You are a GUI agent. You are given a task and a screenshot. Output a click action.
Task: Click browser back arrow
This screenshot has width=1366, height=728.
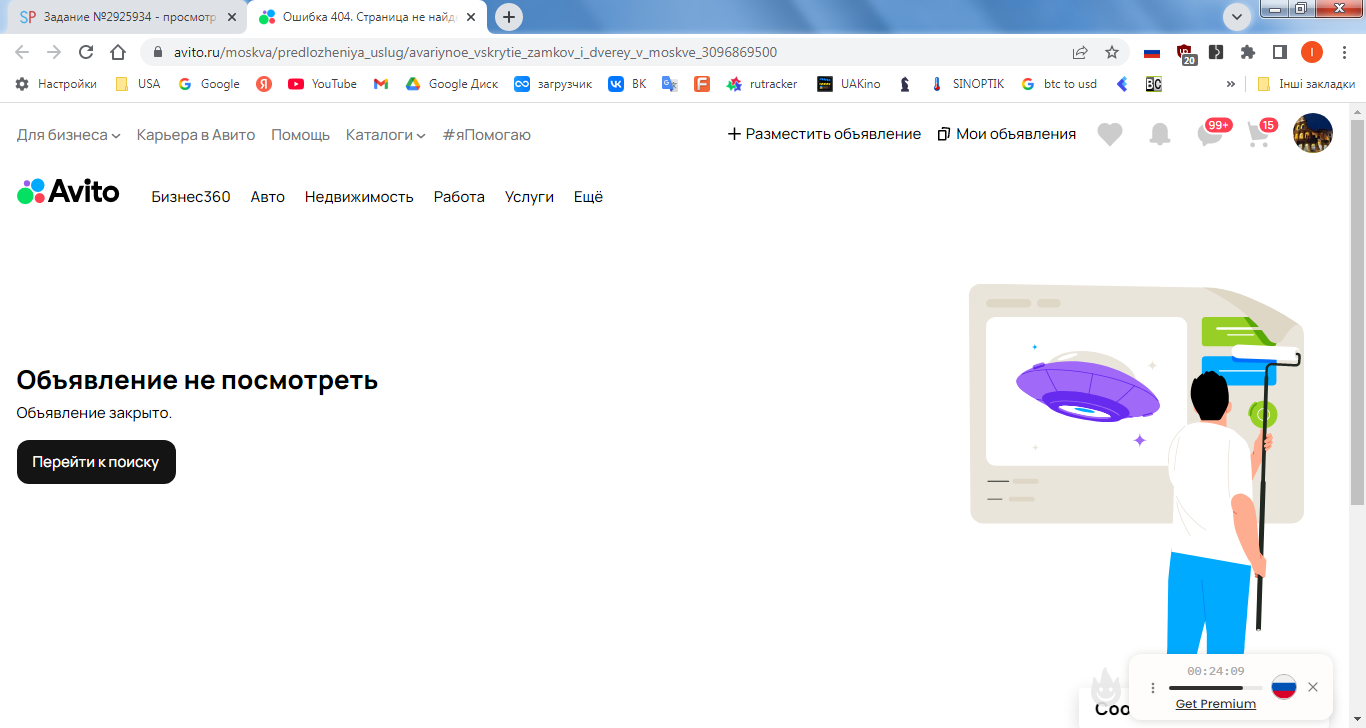(22, 52)
